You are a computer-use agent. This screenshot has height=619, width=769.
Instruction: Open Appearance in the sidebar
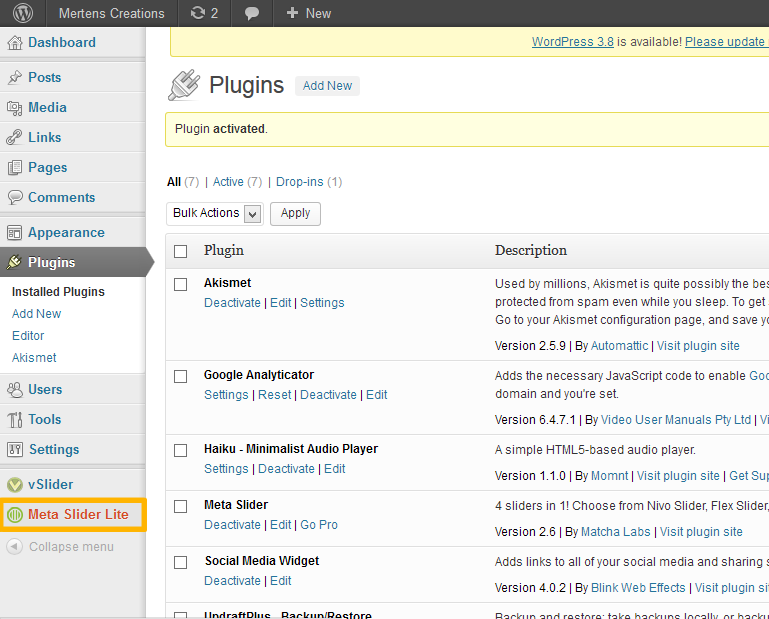66,232
